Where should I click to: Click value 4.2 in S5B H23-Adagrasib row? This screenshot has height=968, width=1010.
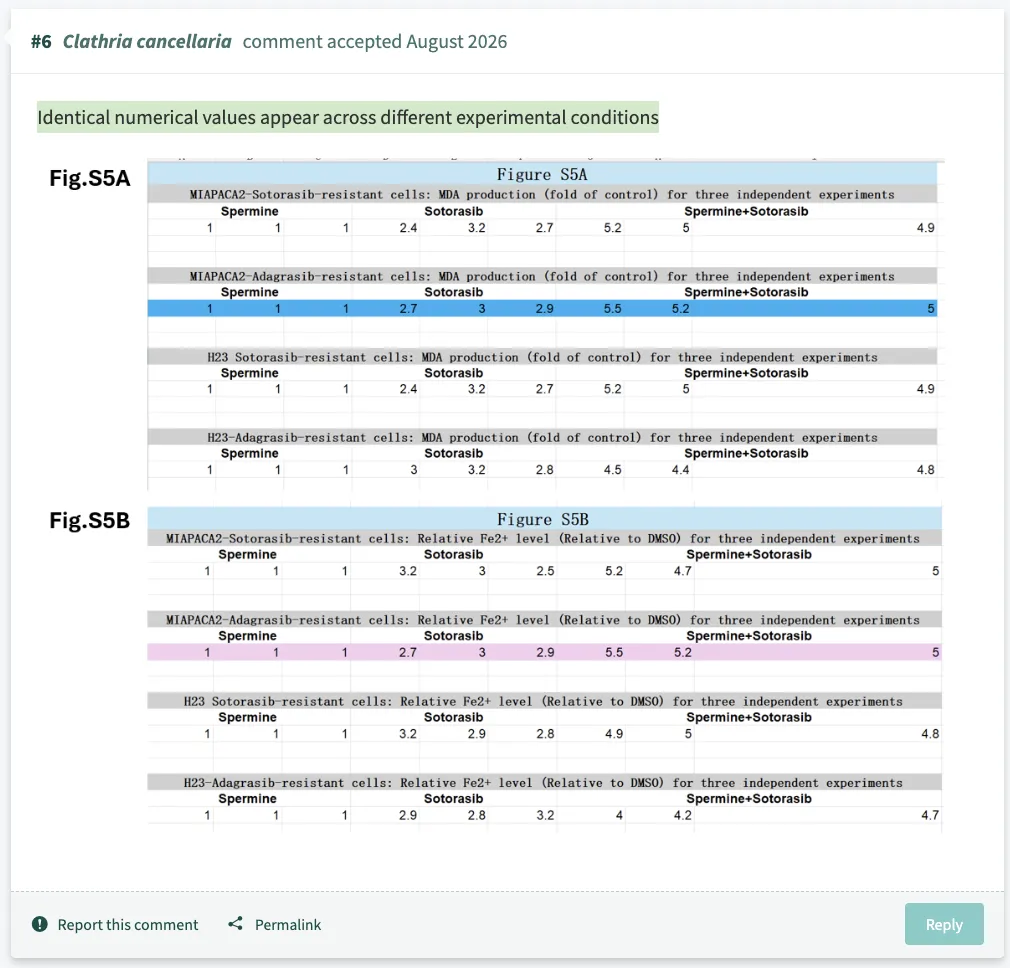click(683, 815)
